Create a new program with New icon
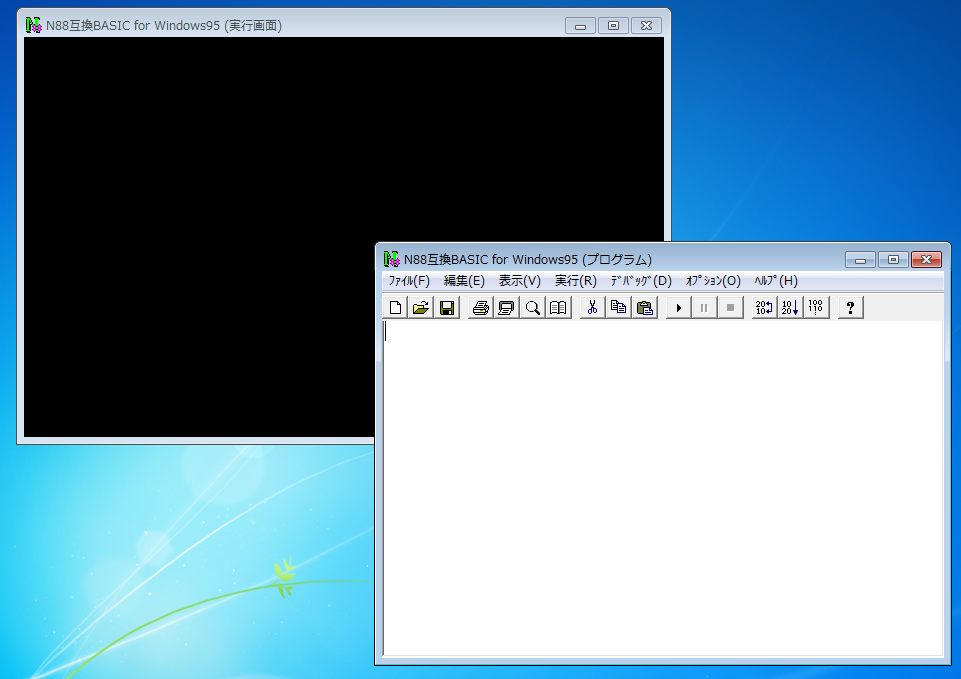This screenshot has width=961, height=679. [x=395, y=308]
